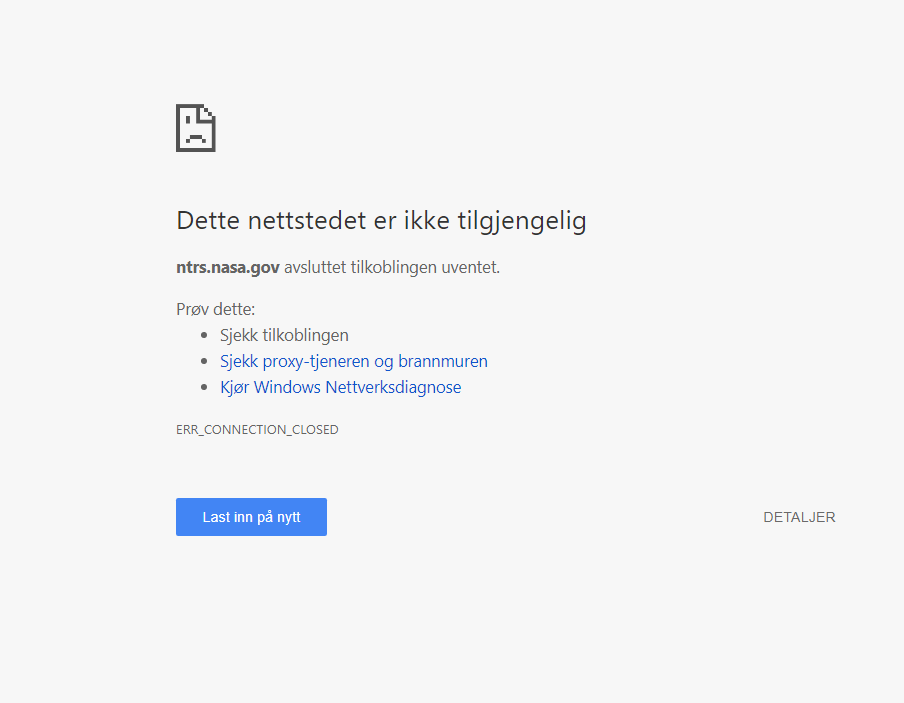This screenshot has height=703, width=904.
Task: Click bullet beside the proxy-tjeneren link
Action: pyautogui.click(x=204, y=362)
